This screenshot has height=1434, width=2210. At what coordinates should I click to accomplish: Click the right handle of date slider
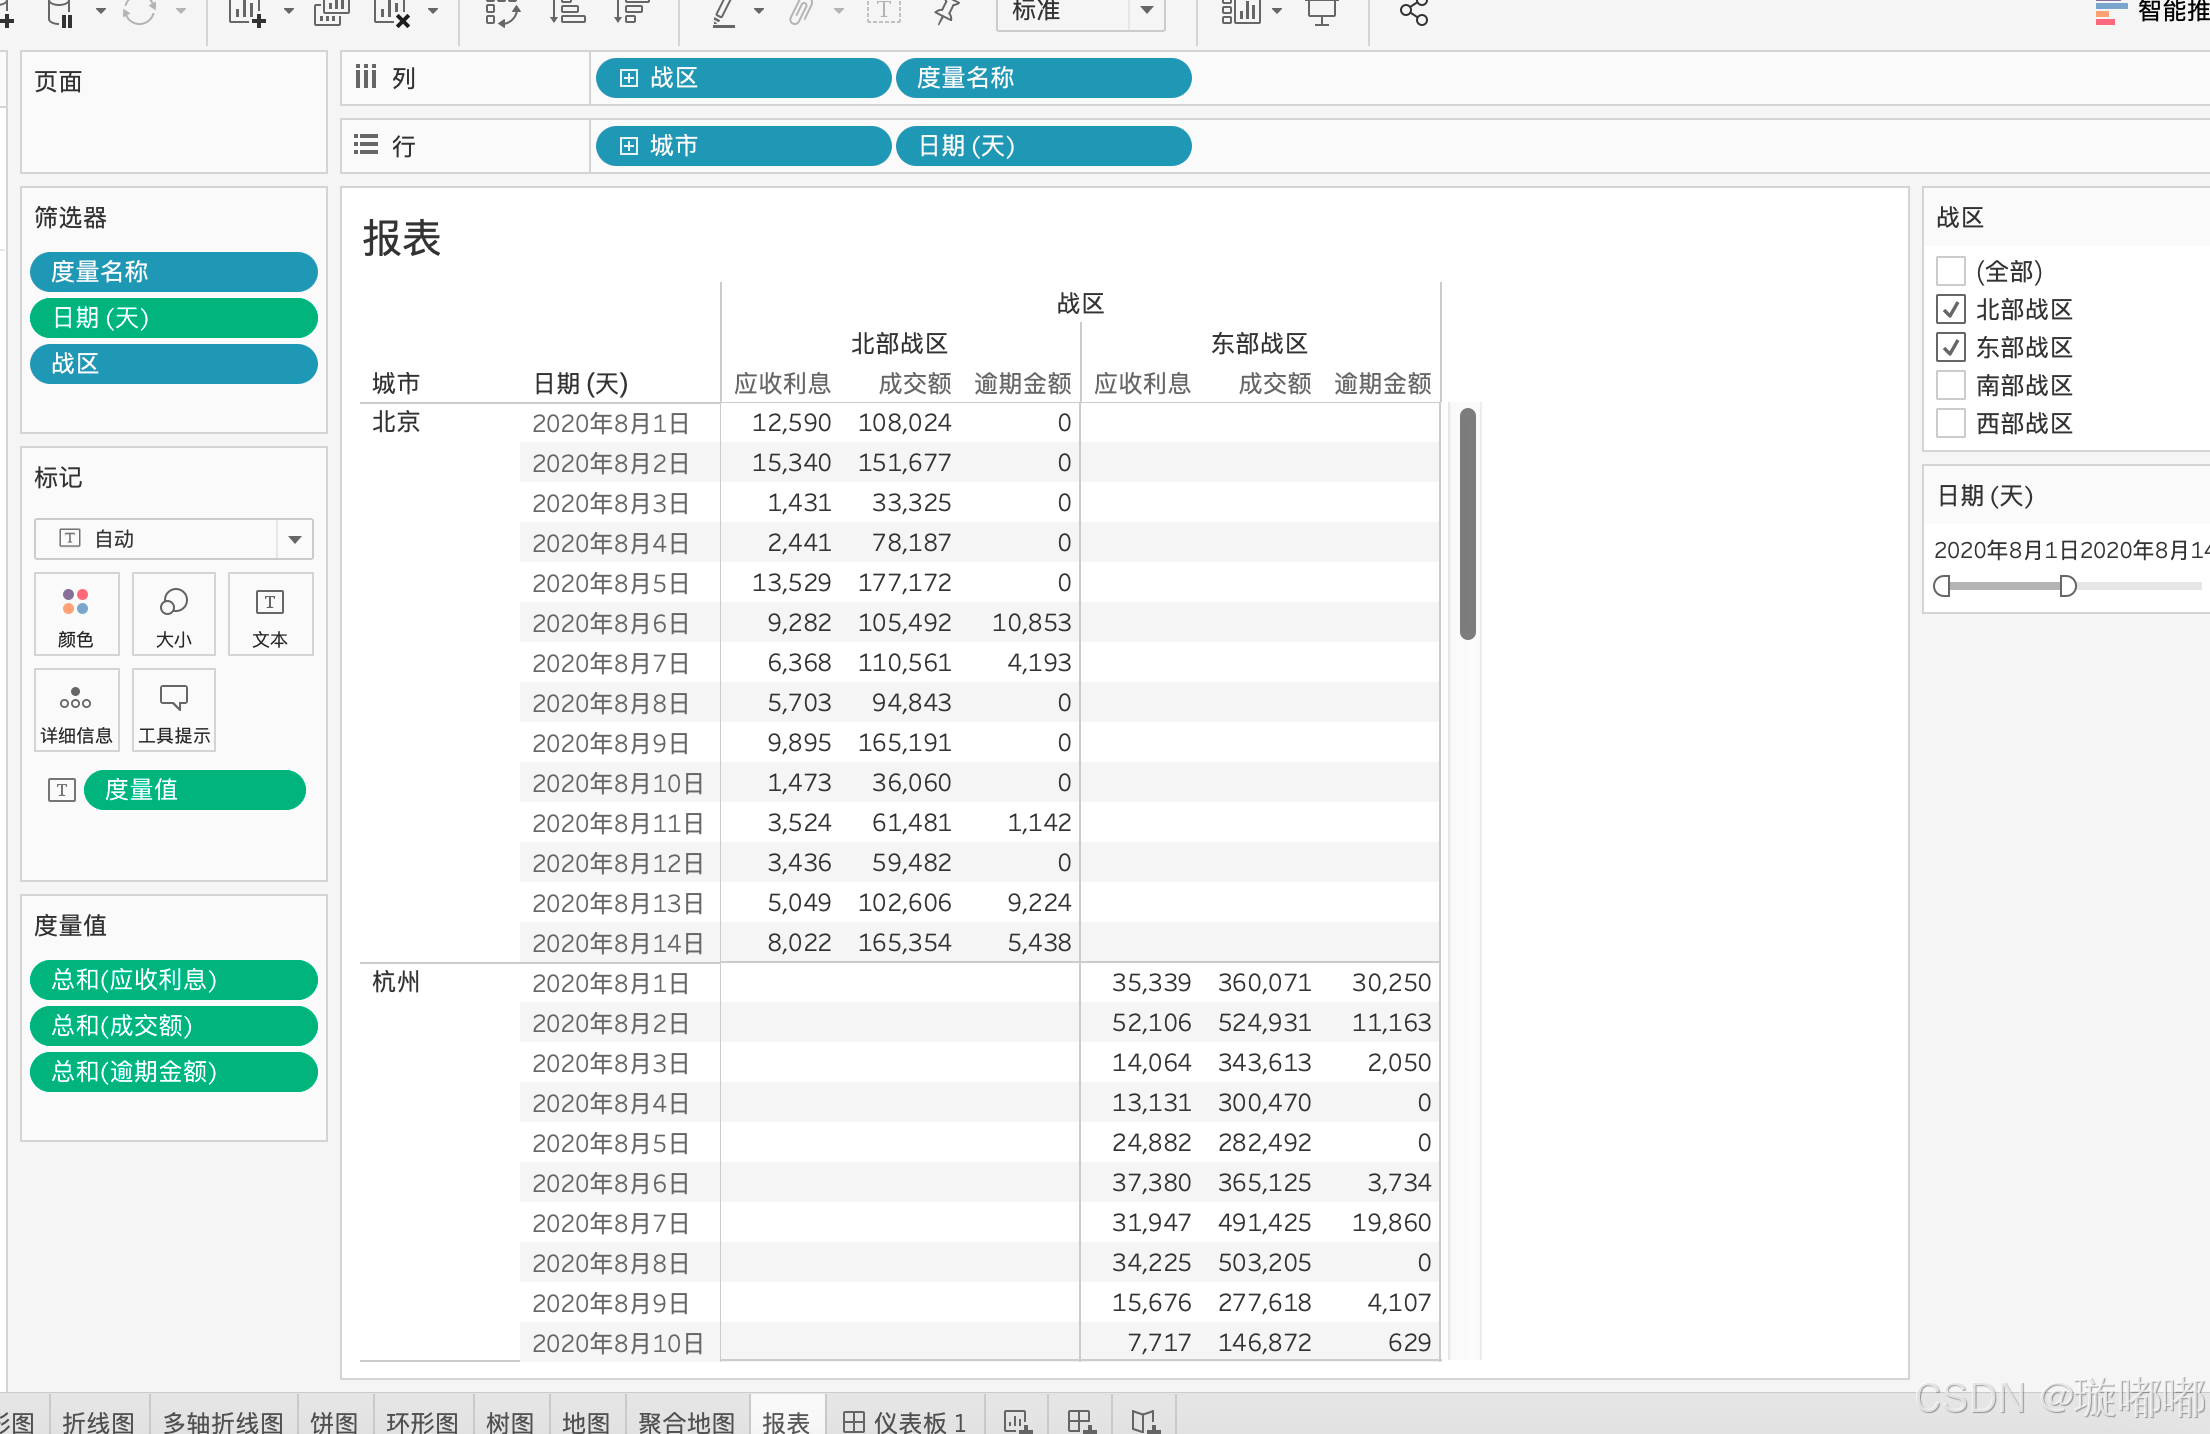point(2068,586)
